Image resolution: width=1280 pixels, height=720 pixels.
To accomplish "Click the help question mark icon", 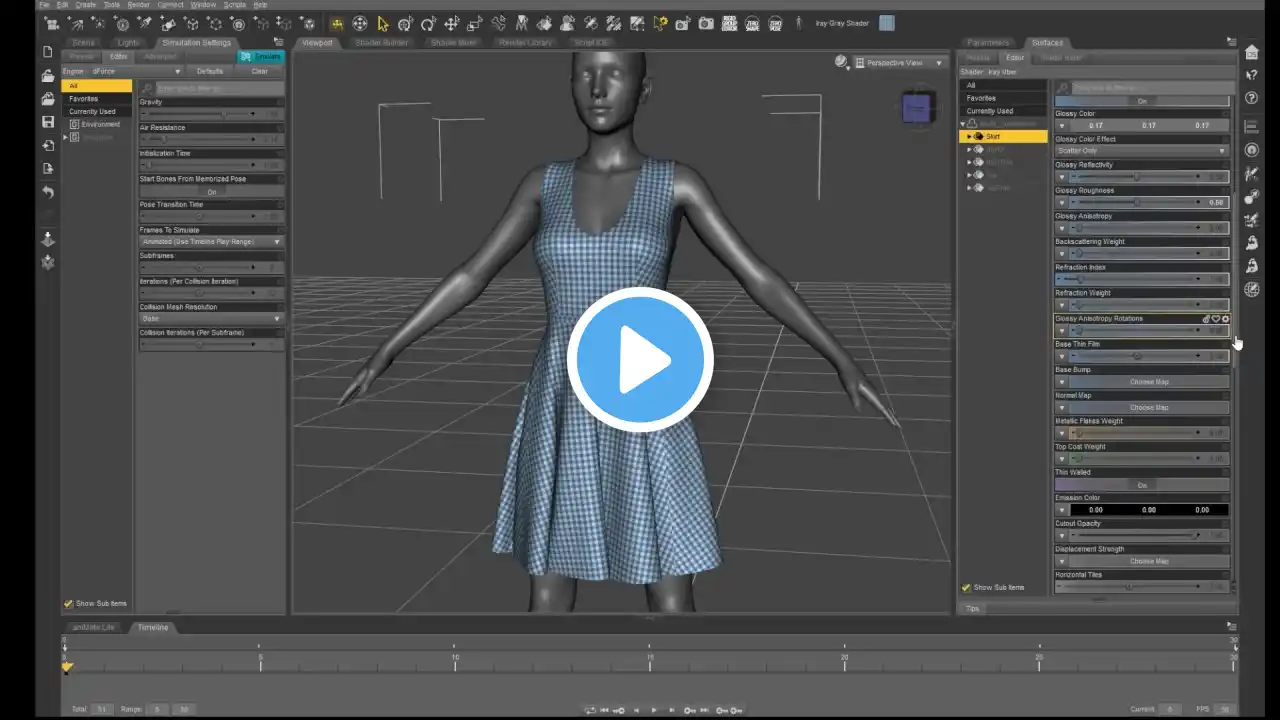I will point(1251,98).
